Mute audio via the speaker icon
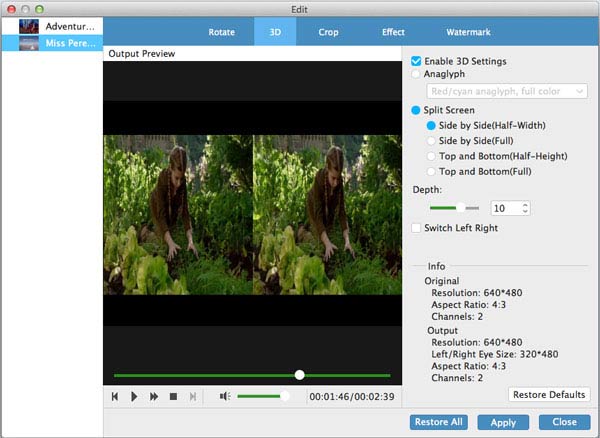 (225, 396)
